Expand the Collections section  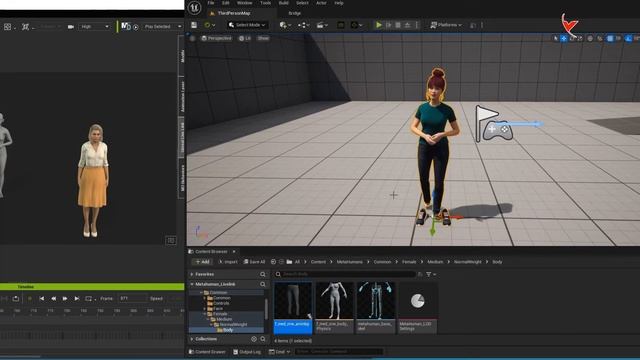[192, 339]
